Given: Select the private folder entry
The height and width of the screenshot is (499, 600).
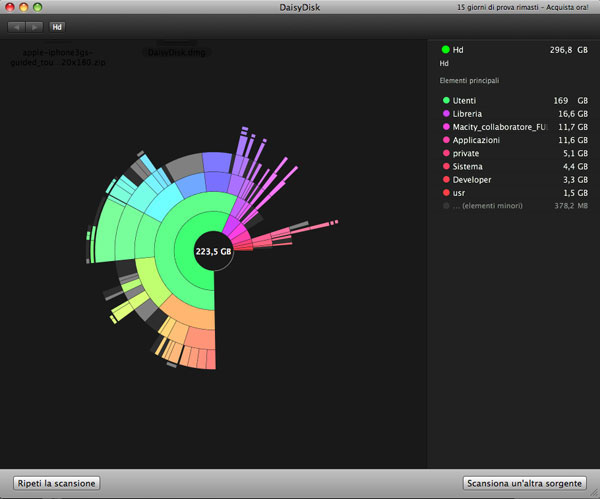Looking at the screenshot, I should click(467, 153).
